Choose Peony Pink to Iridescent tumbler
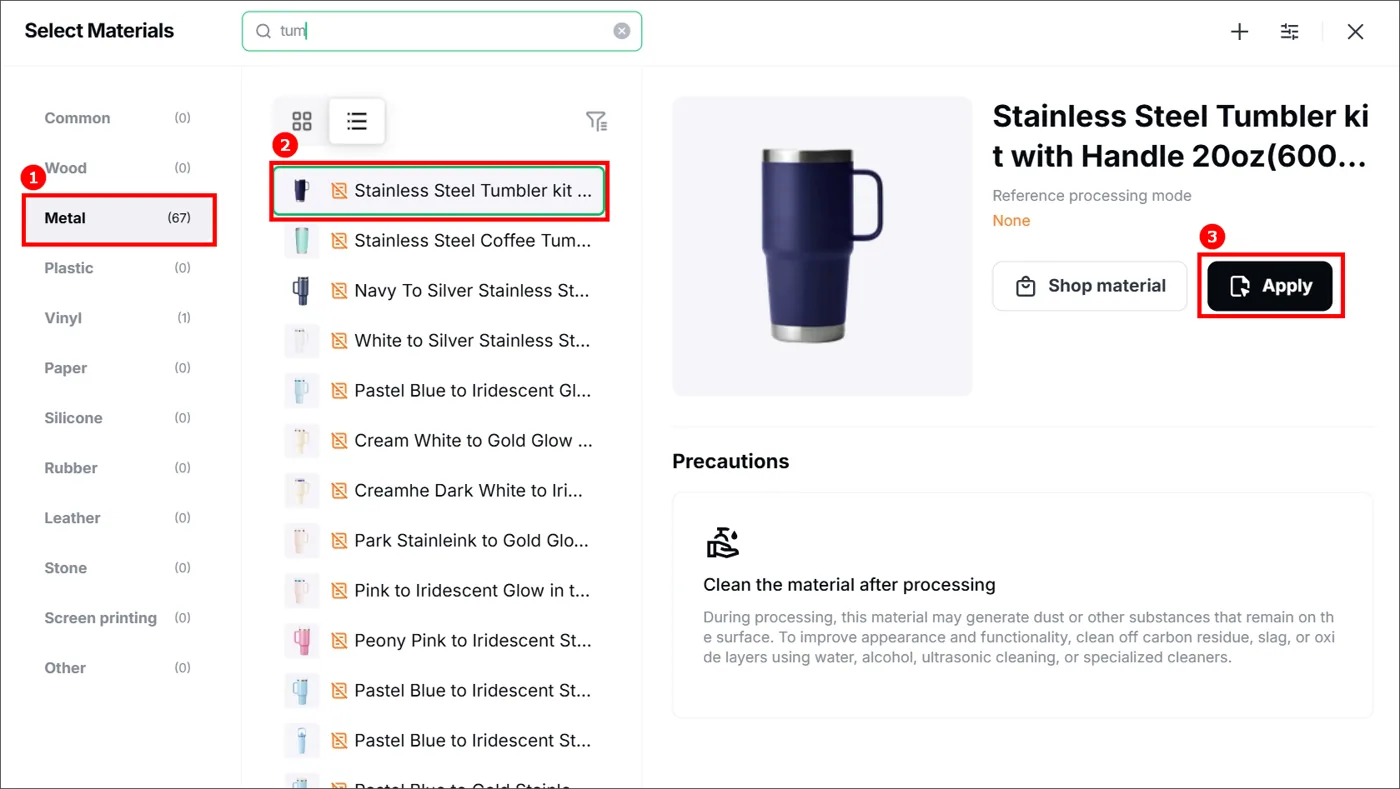 click(439, 641)
